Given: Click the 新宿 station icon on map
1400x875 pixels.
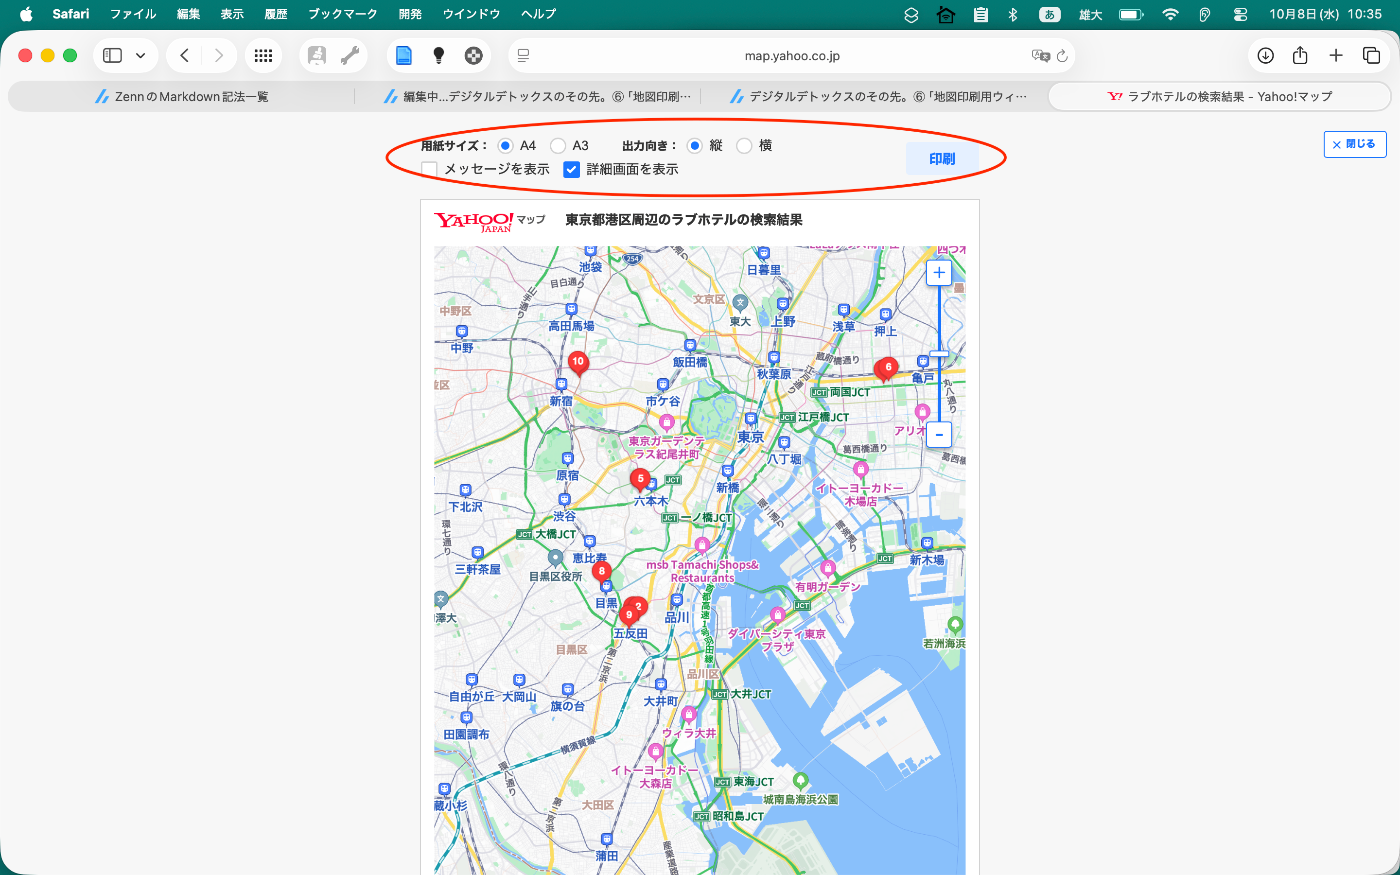Looking at the screenshot, I should (x=561, y=385).
